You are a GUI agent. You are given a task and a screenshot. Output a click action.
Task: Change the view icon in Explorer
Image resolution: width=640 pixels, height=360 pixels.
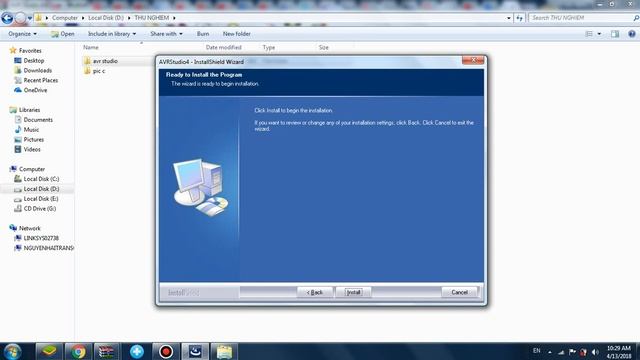point(589,34)
